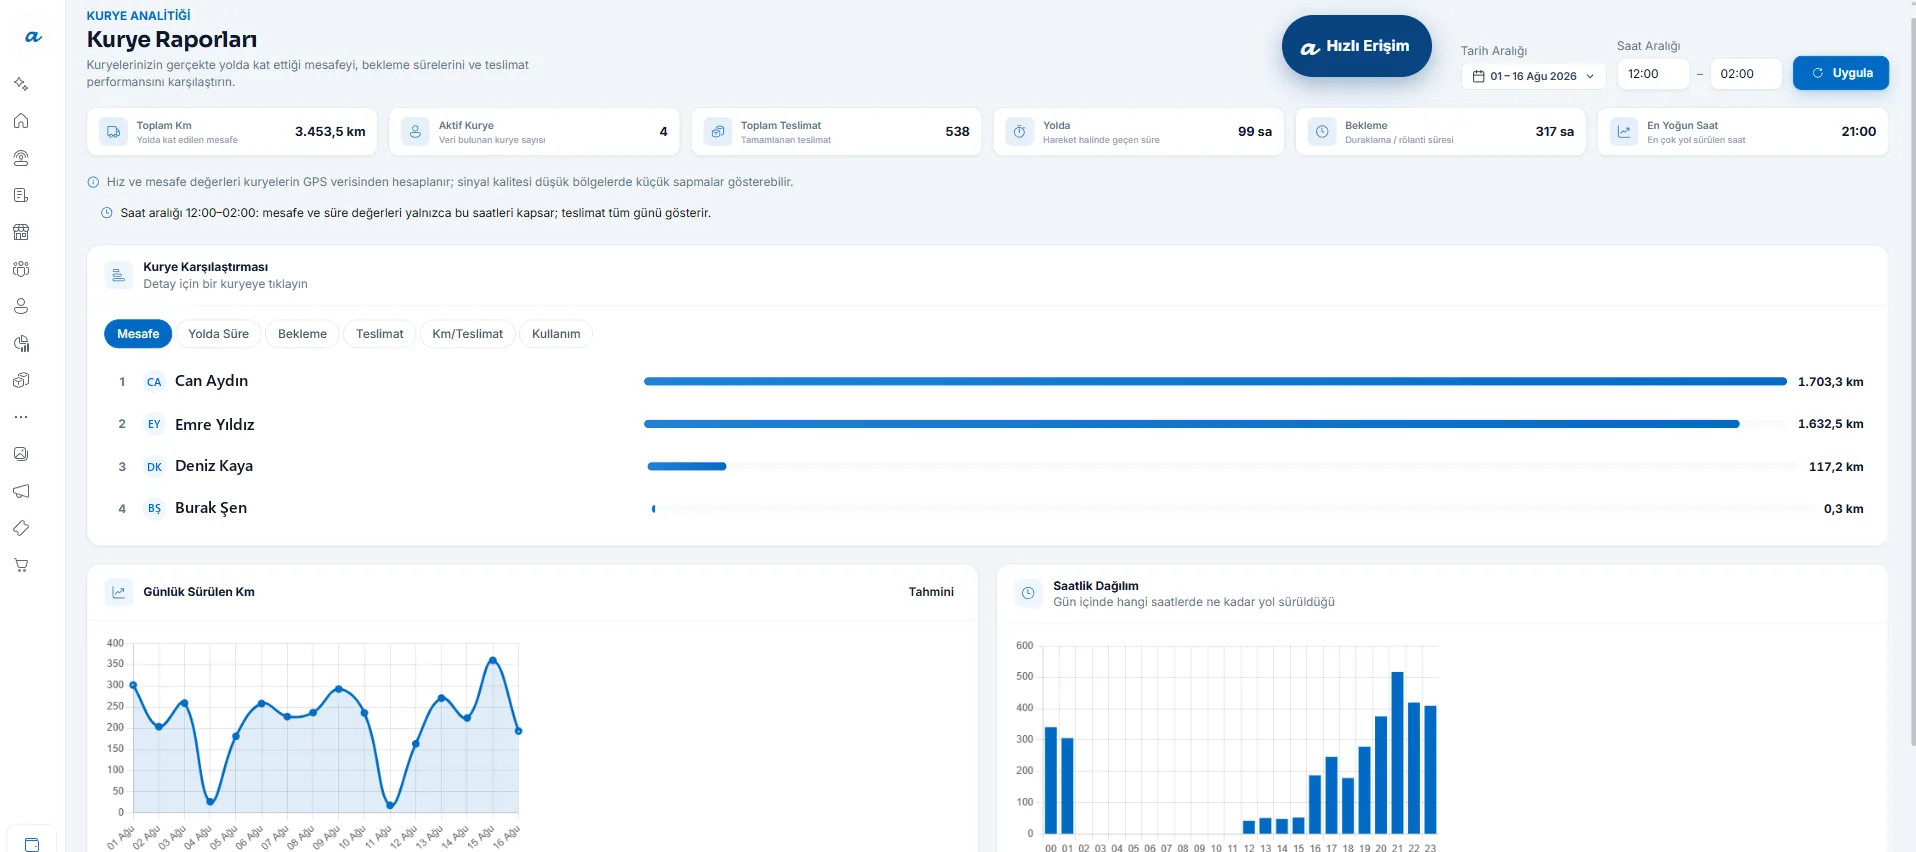Image resolution: width=1916 pixels, height=852 pixels.
Task: Click Emre Yıldız's distance progress bar
Action: coord(1192,424)
